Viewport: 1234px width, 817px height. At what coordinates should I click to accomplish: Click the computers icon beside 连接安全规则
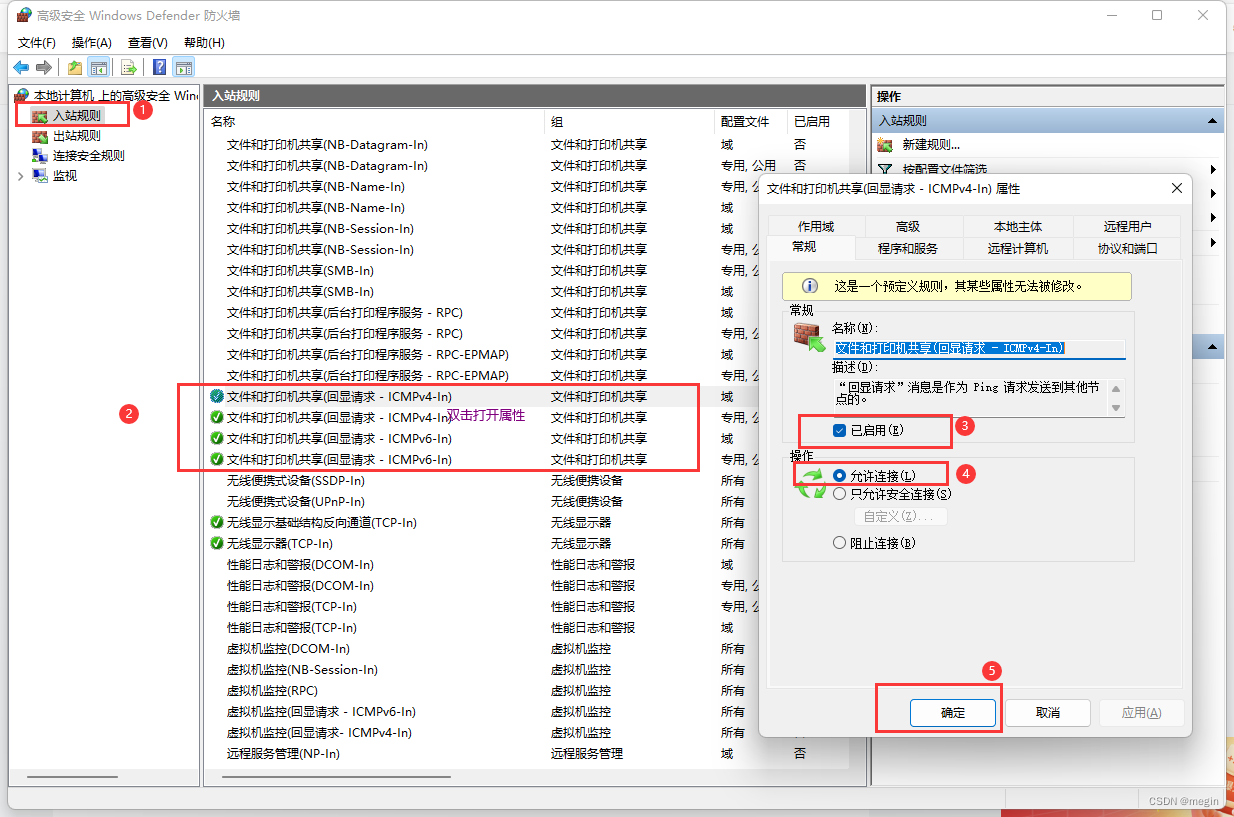40,156
